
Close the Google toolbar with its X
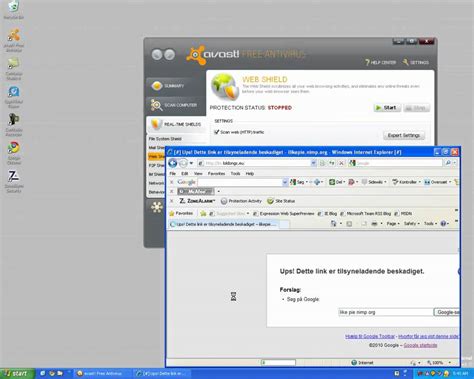pos(172,182)
